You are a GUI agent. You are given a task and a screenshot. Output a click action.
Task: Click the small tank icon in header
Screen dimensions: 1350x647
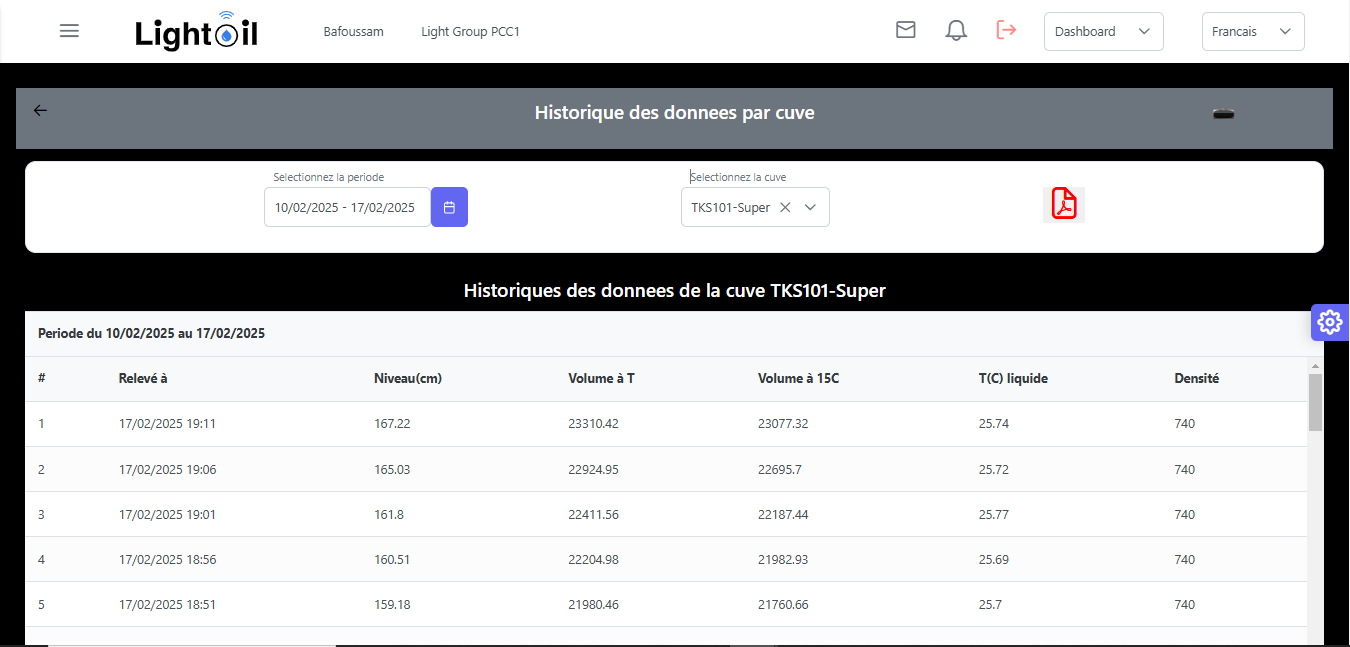coord(1223,113)
